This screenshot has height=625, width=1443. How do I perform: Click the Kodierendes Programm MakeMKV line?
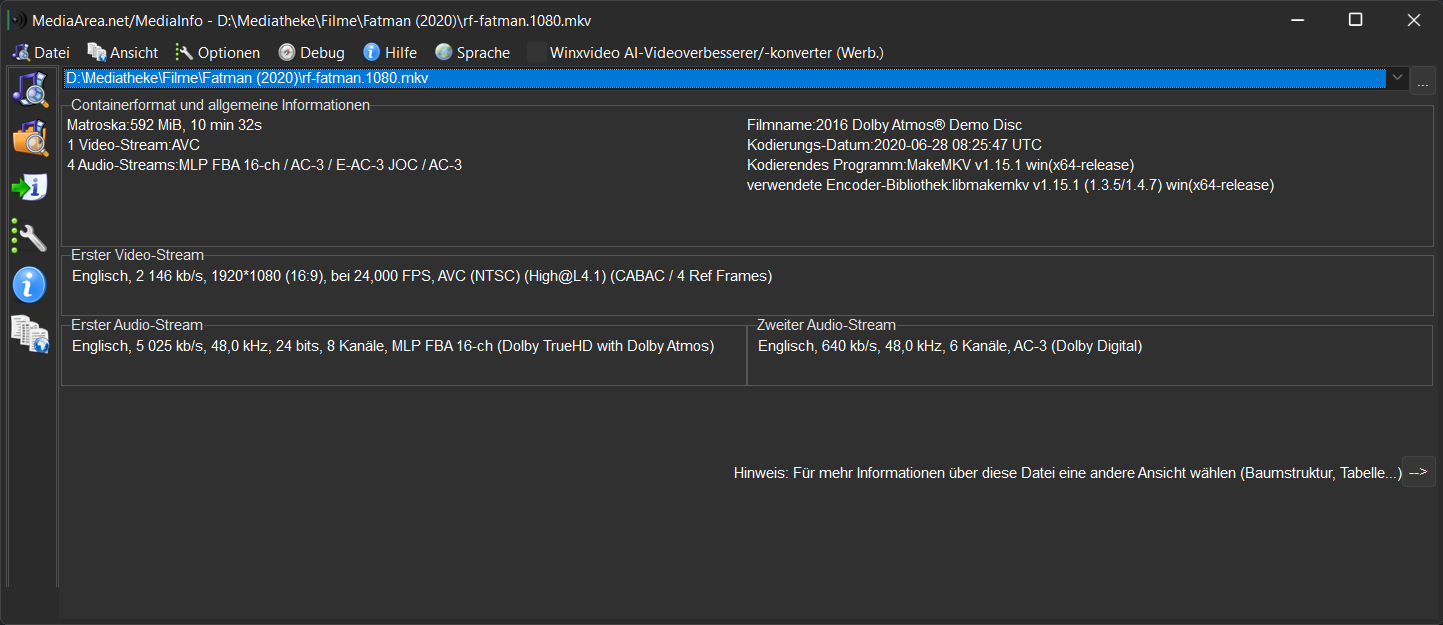pos(940,165)
